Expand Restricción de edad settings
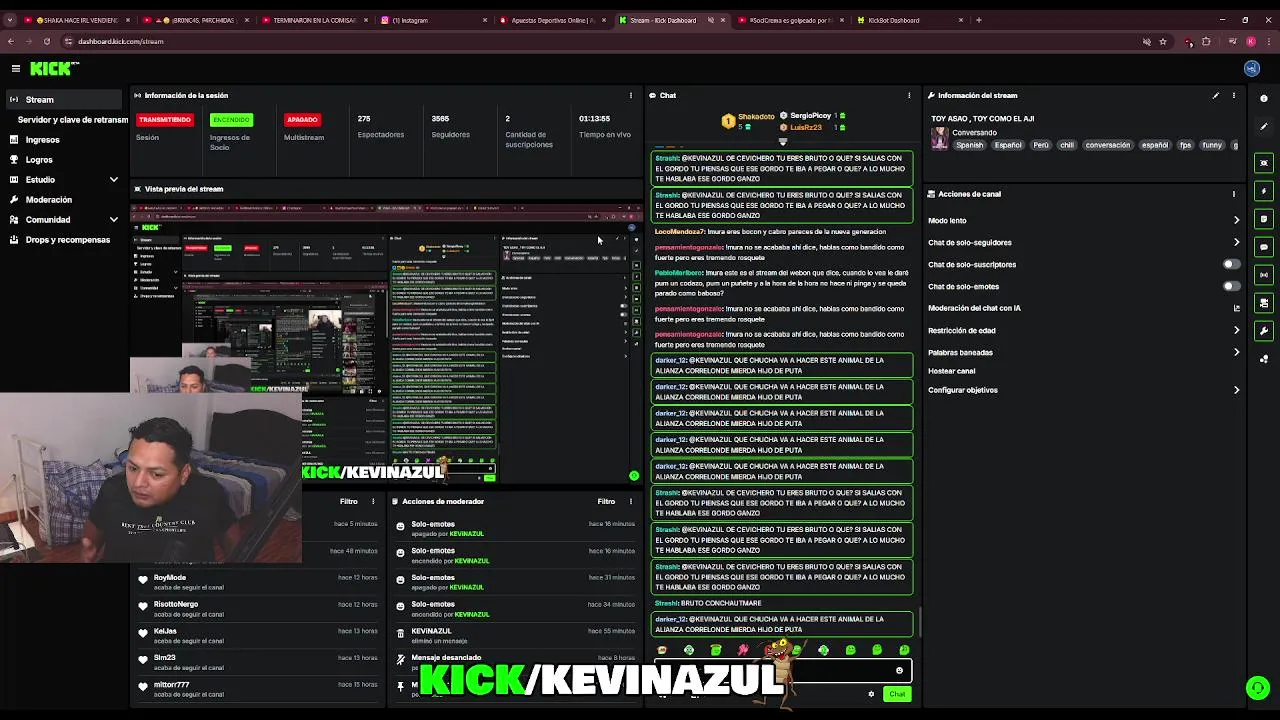 tap(1236, 330)
